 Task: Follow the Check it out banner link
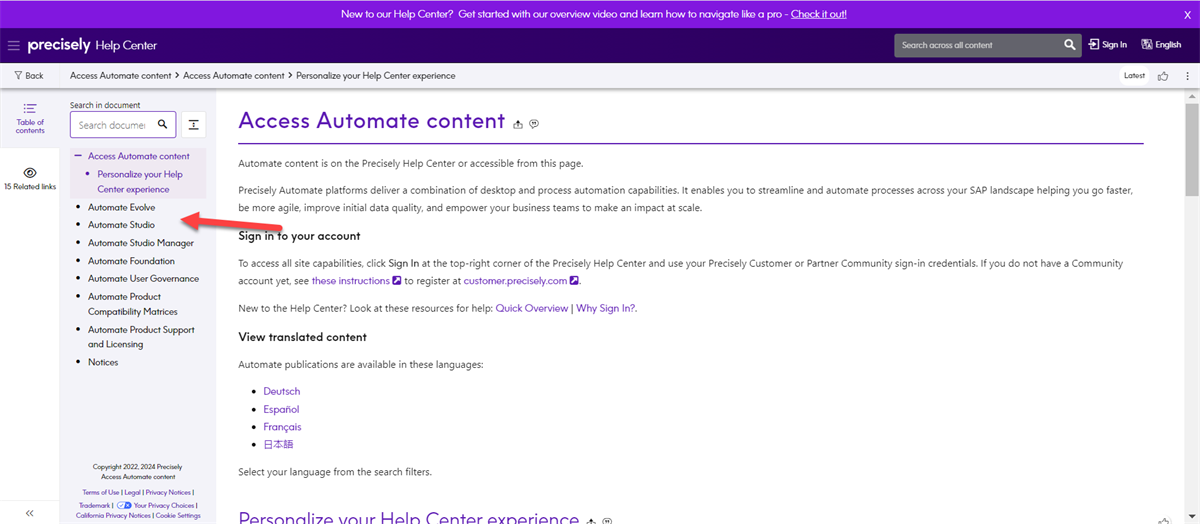pyautogui.click(x=819, y=14)
